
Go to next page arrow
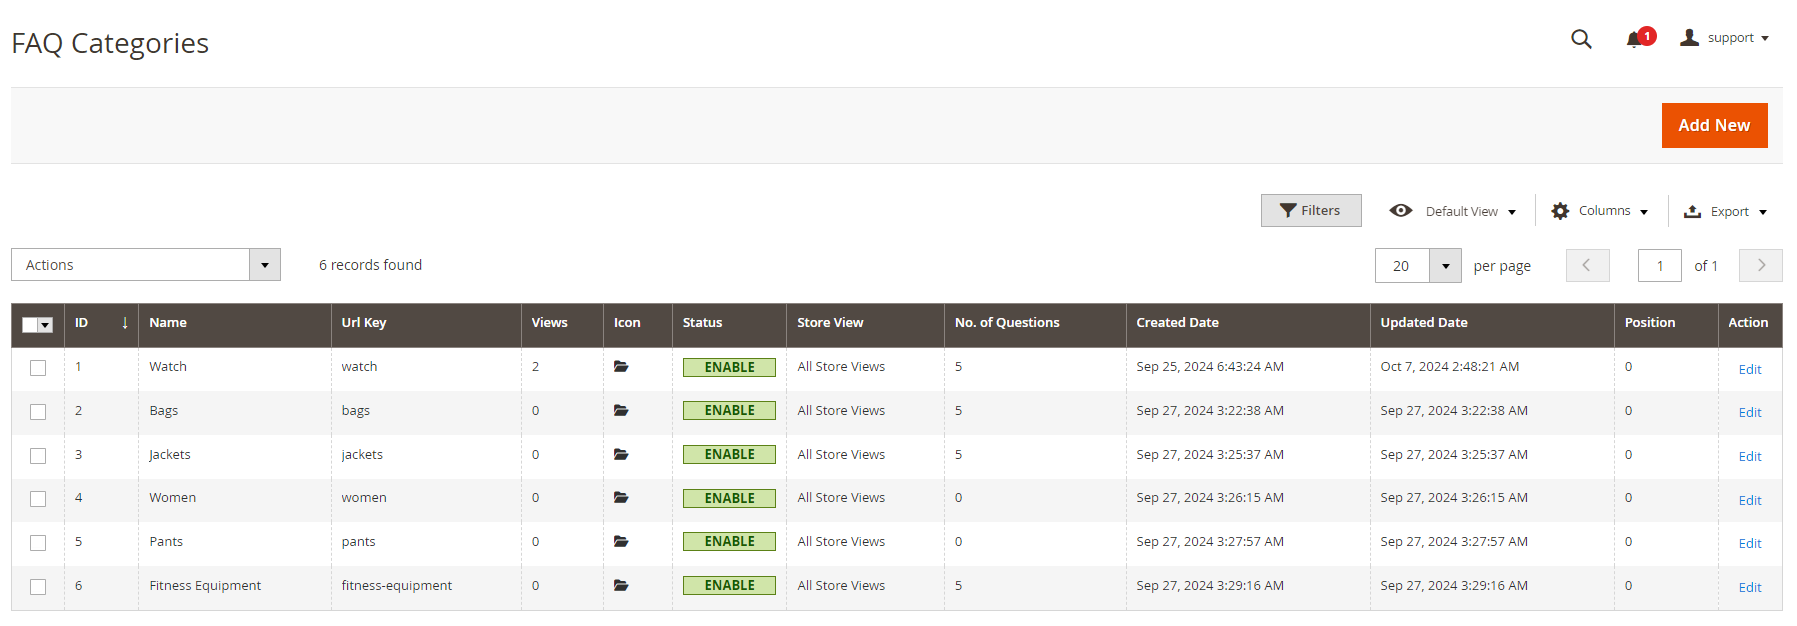1761,265
